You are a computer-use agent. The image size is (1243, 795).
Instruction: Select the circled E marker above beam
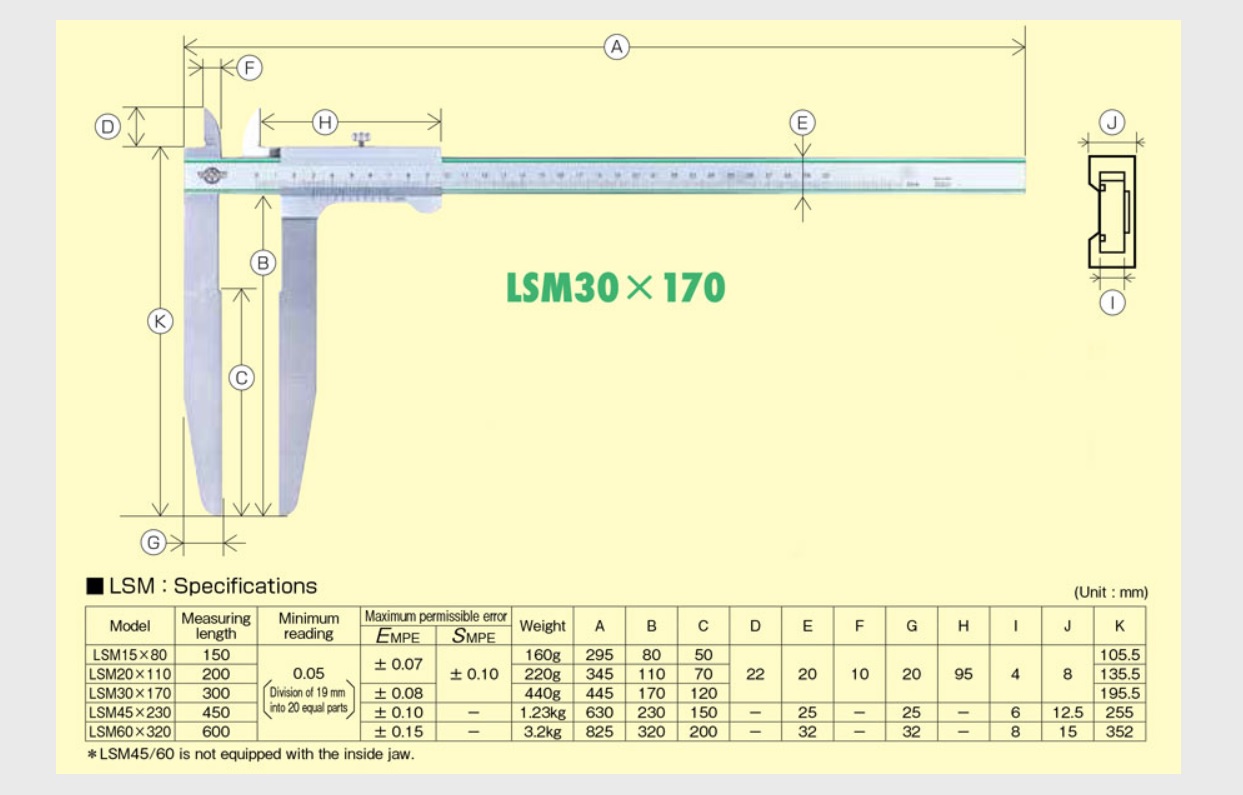(802, 123)
